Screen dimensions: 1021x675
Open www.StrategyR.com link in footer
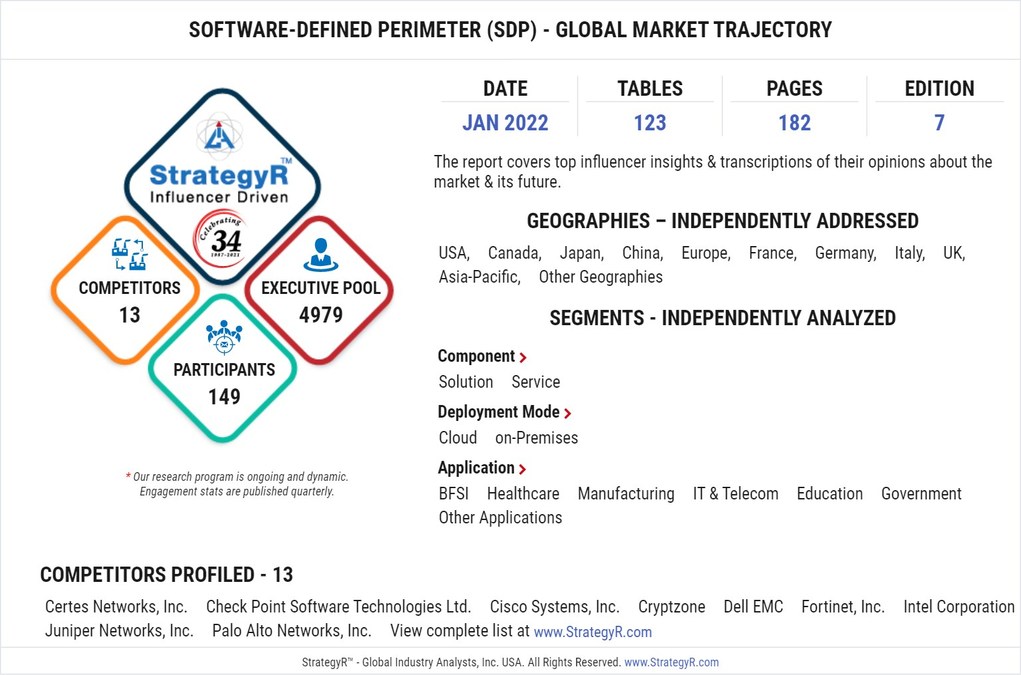point(671,663)
